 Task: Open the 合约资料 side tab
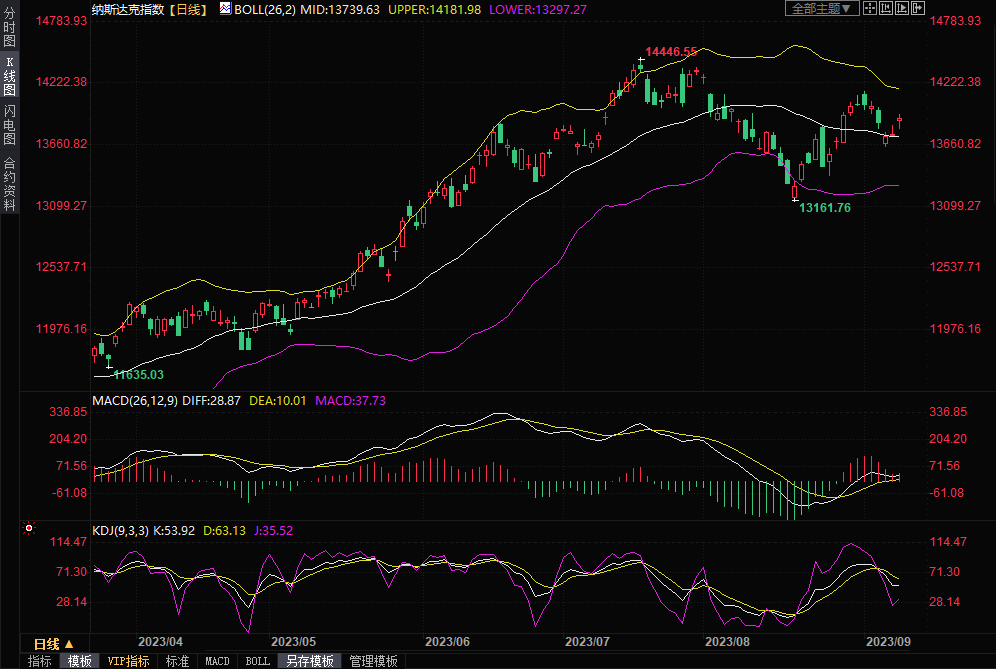[9, 183]
